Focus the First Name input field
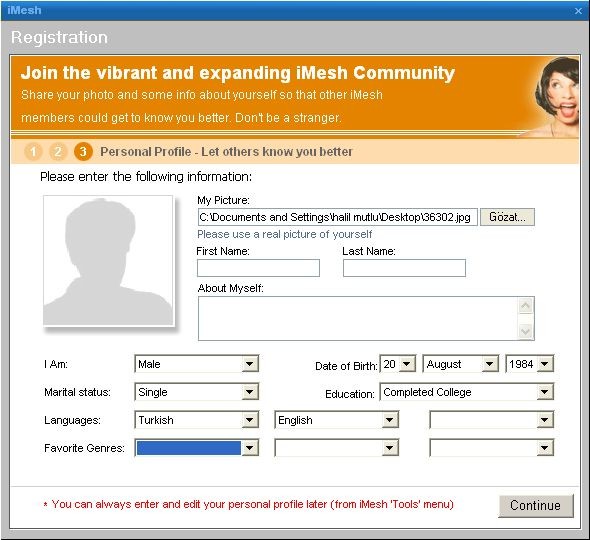 (x=259, y=268)
